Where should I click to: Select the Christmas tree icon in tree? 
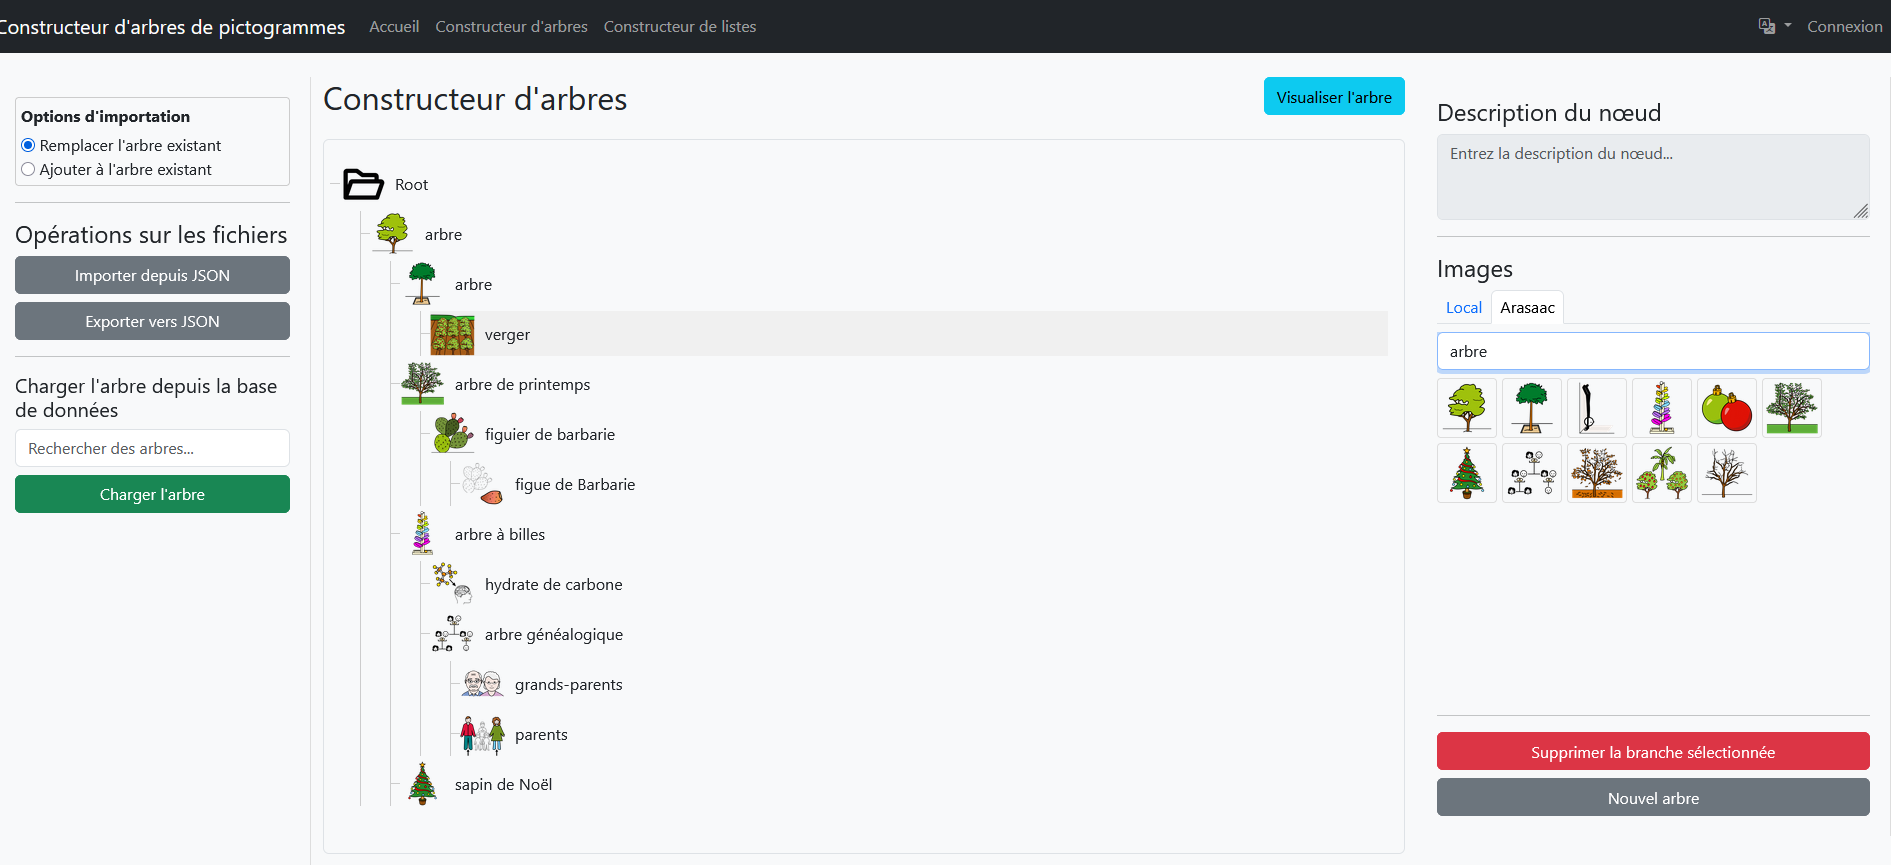point(422,784)
